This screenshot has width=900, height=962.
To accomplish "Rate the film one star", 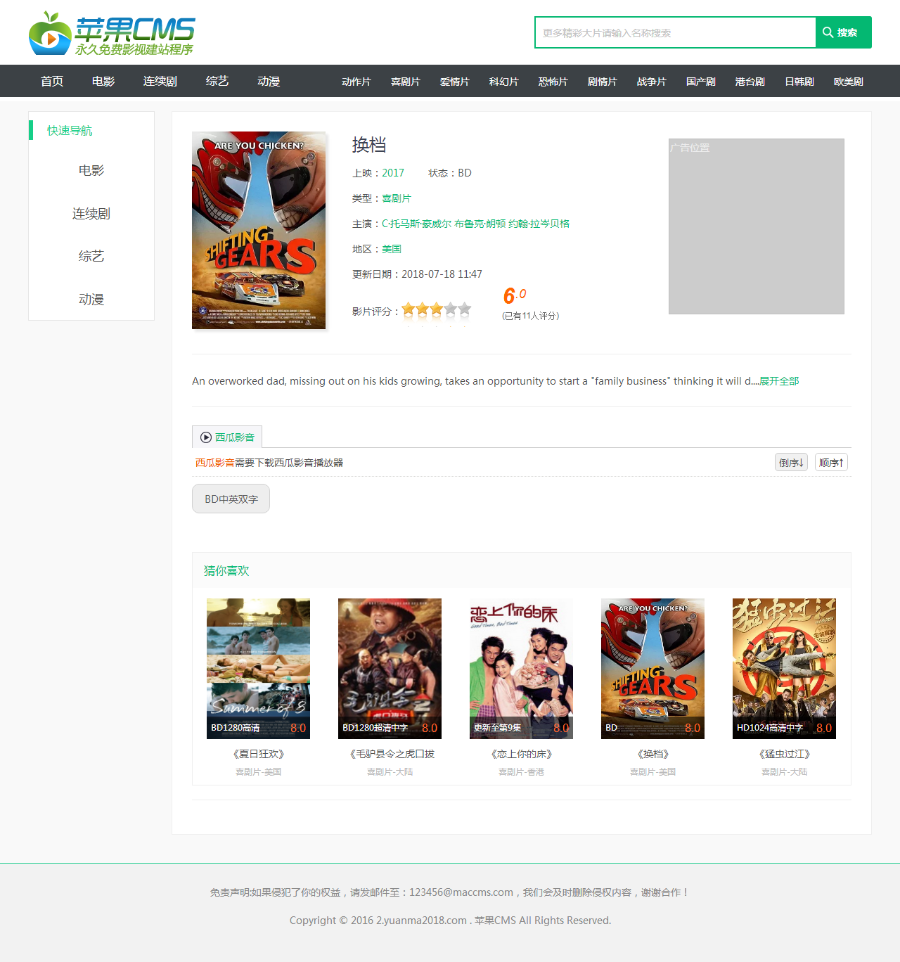I will click(x=408, y=309).
